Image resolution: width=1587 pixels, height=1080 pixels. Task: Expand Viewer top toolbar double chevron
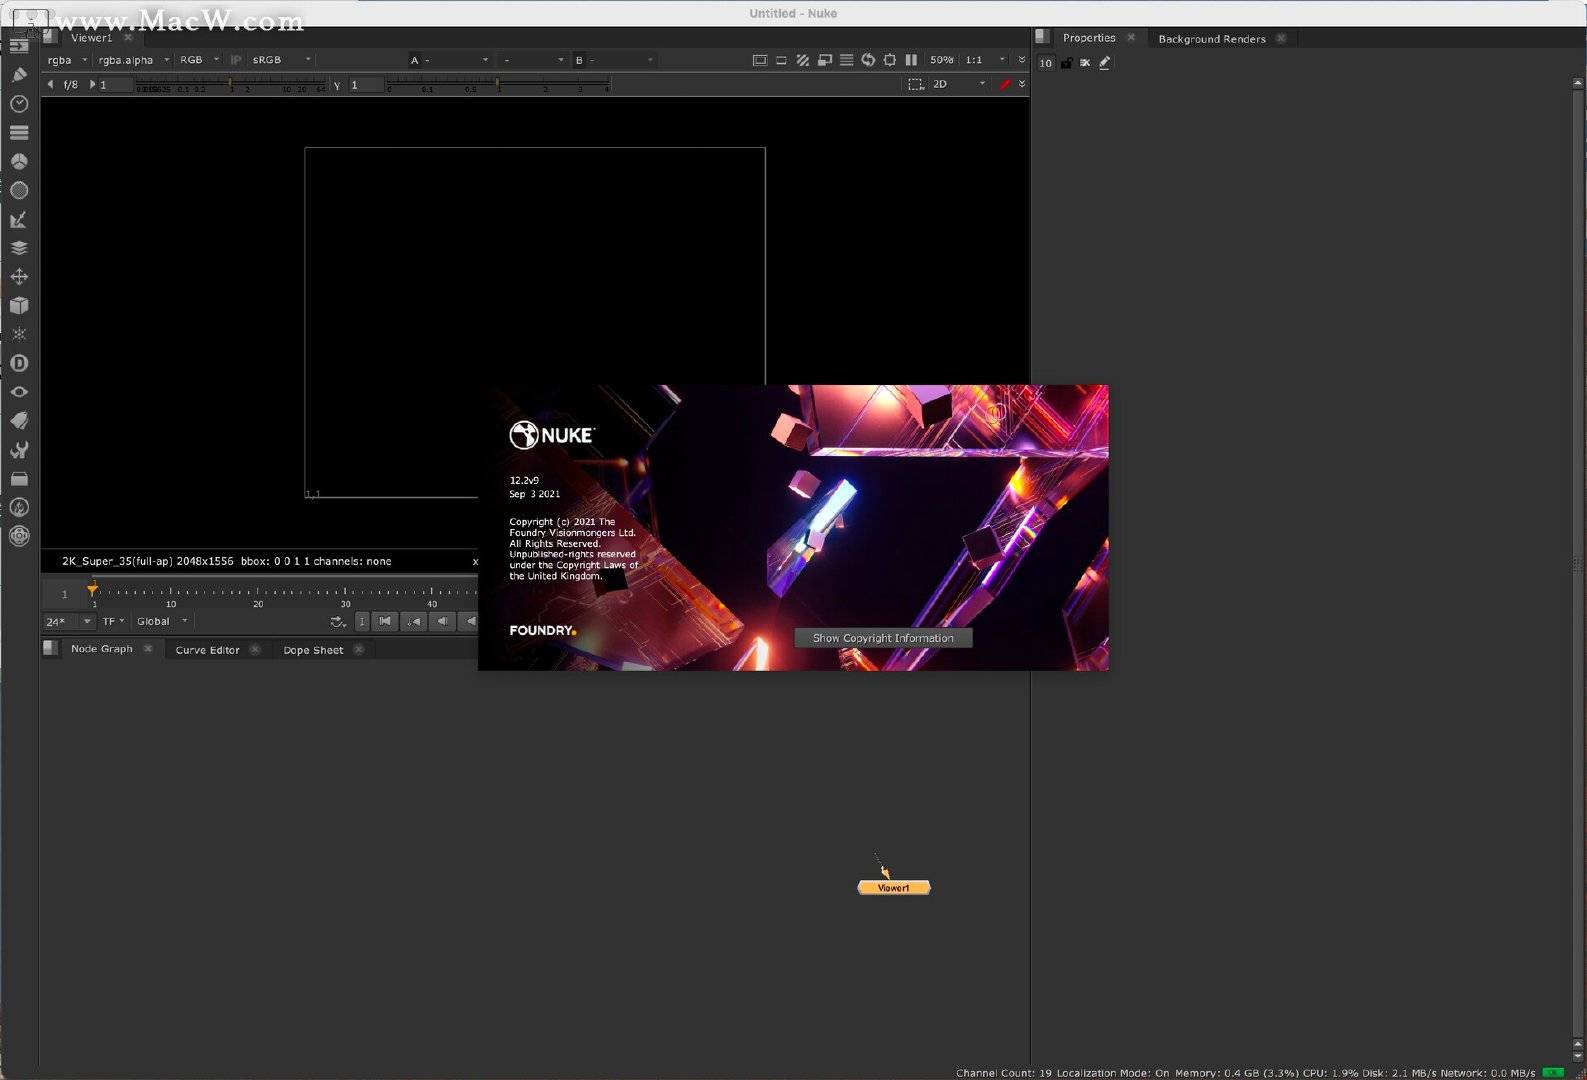[x=1021, y=60]
